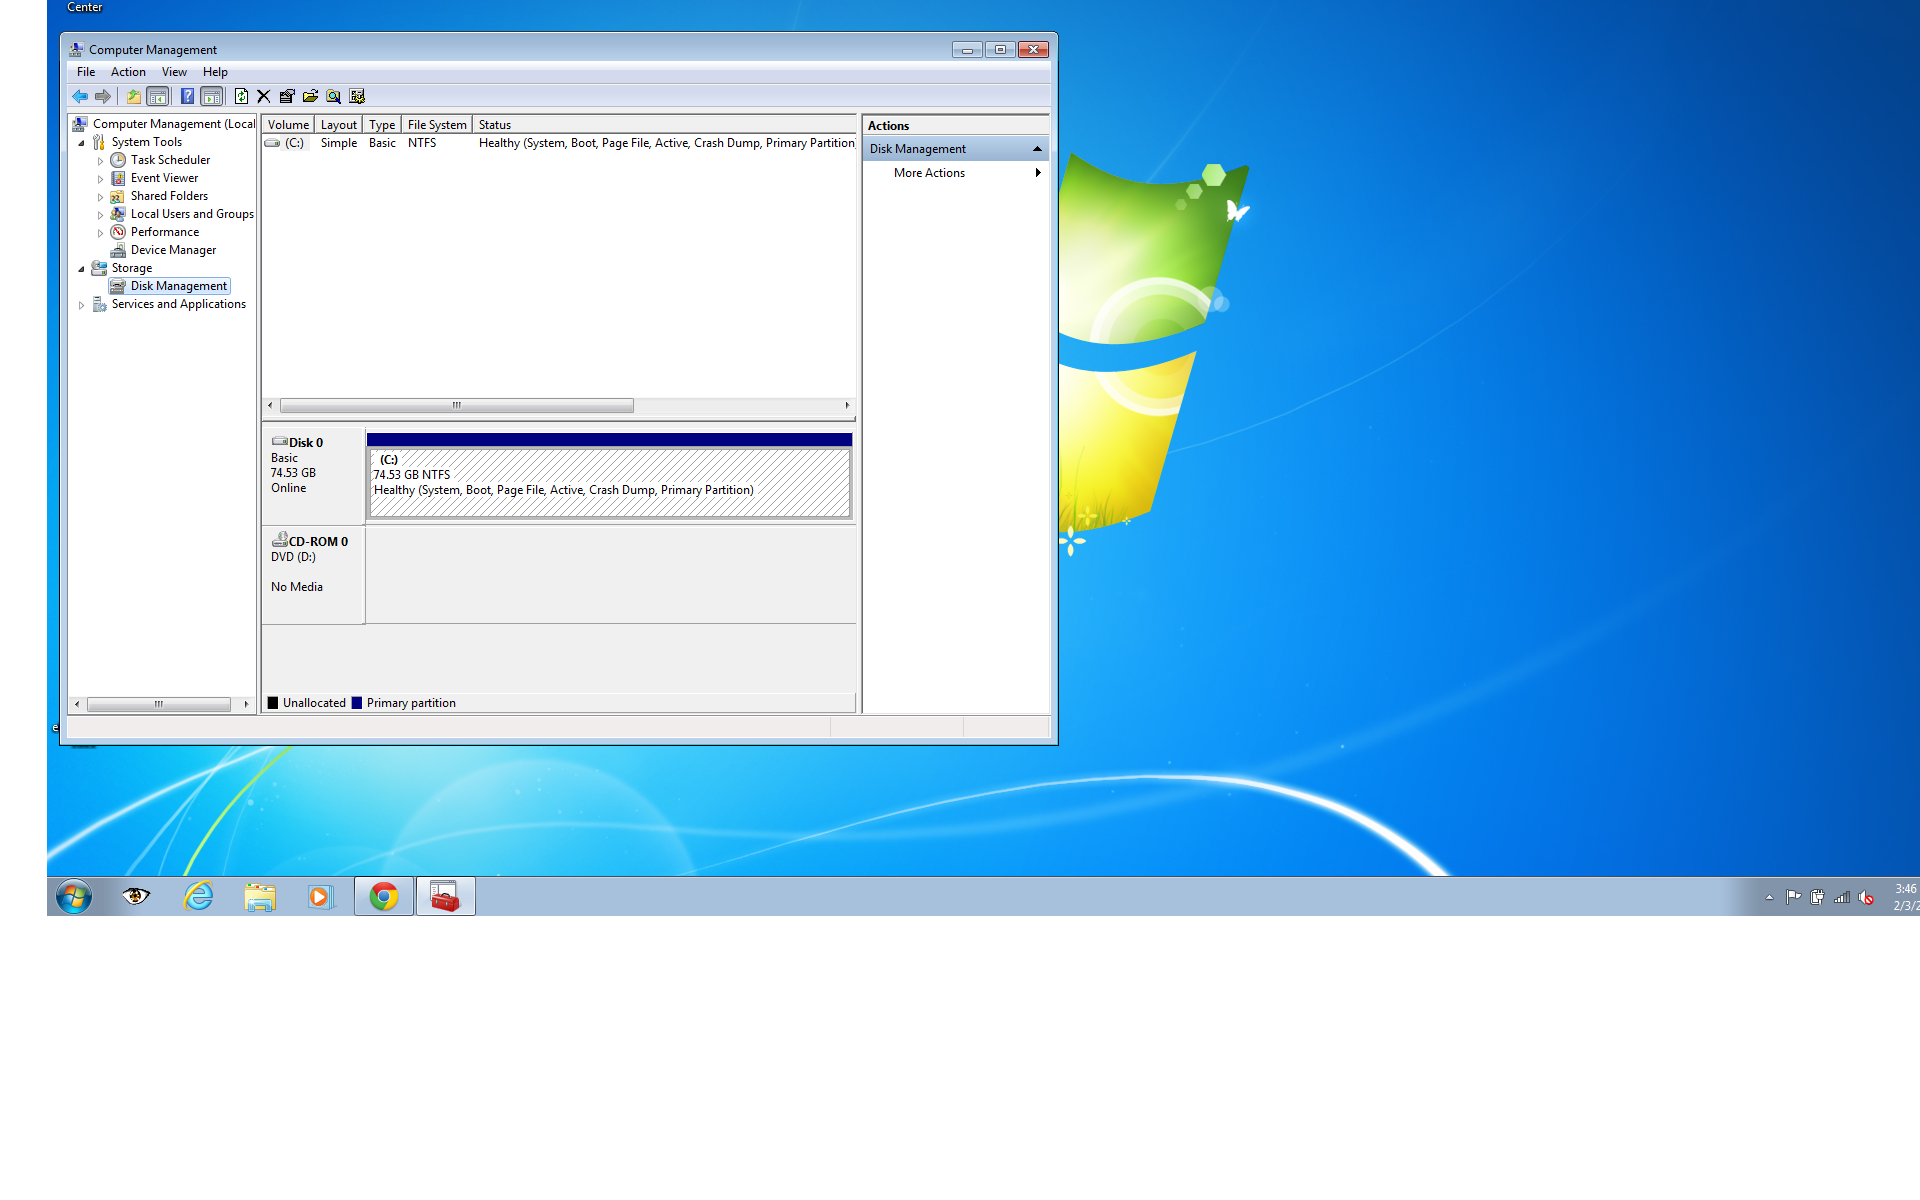Expand Local Users and Groups node
The image size is (1920, 1200).
[100, 215]
